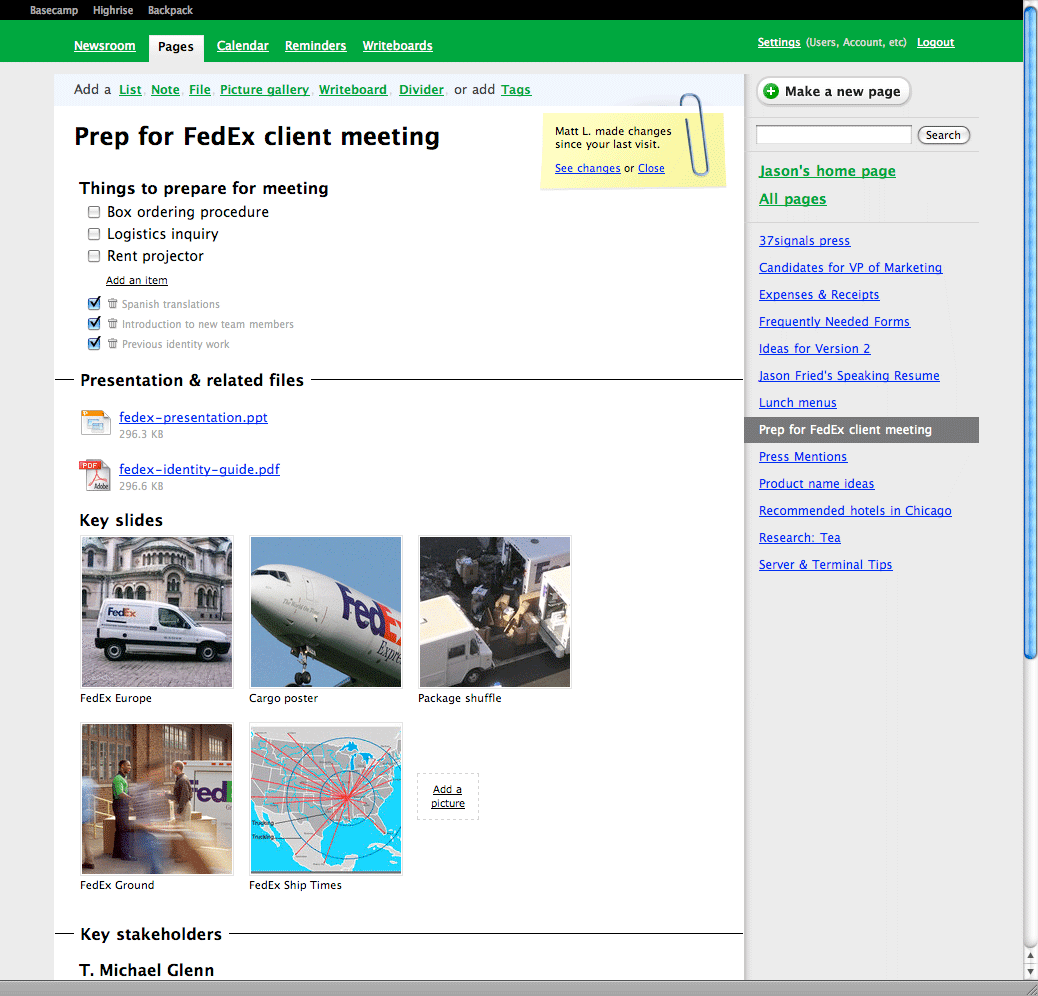Click Add an item link

(136, 280)
